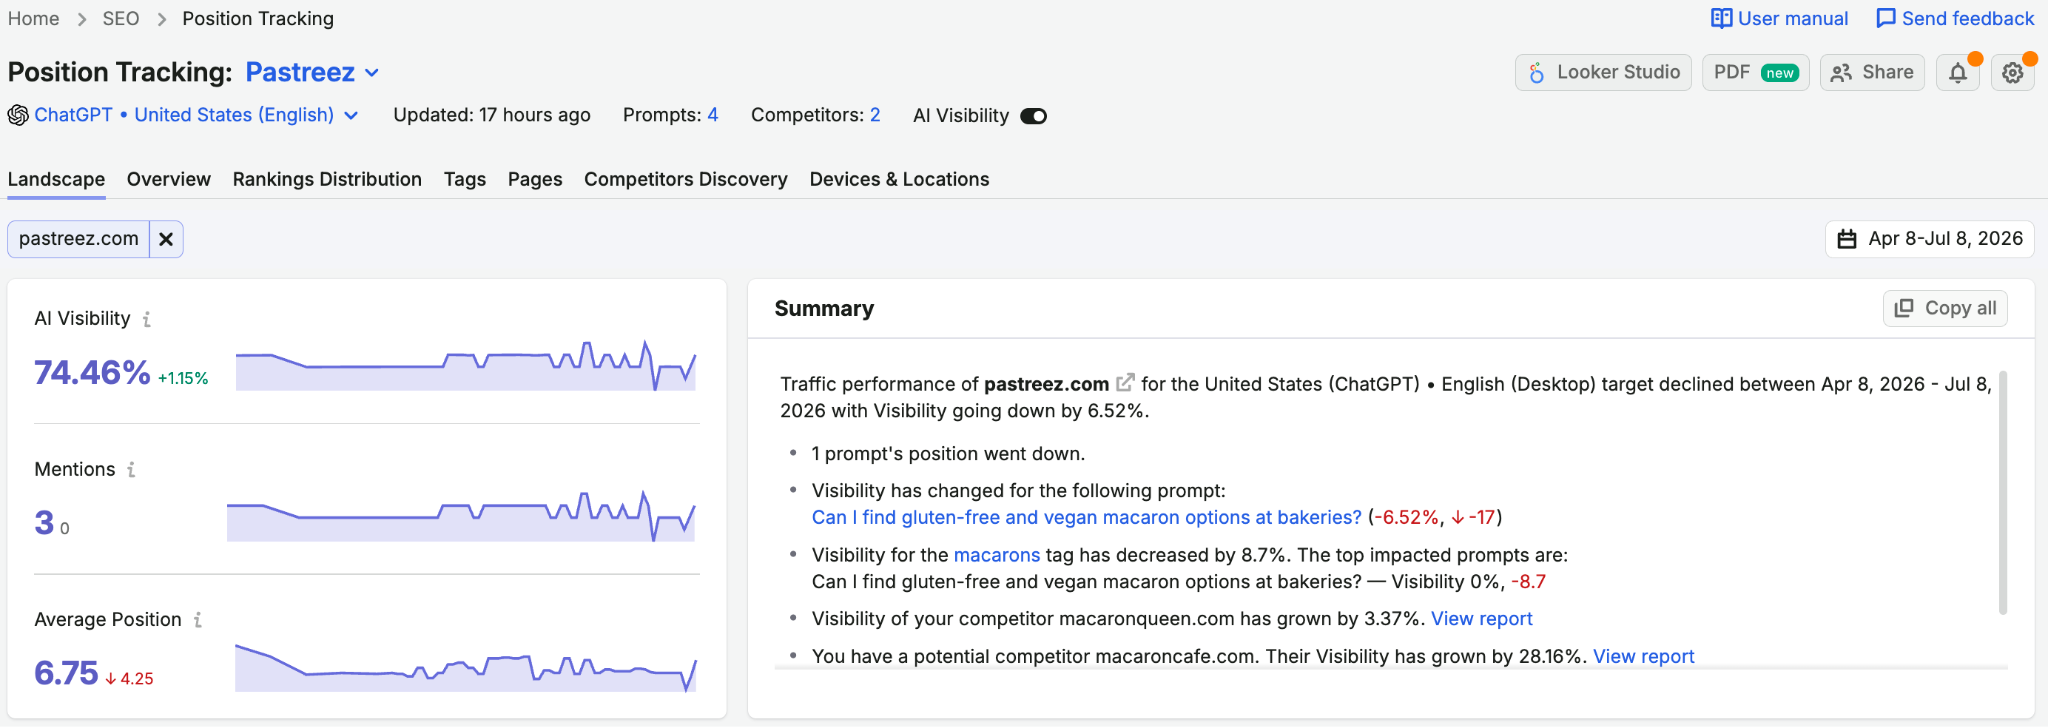The width and height of the screenshot is (2048, 727).
Task: Click Average Position info icon
Action: click(x=198, y=620)
